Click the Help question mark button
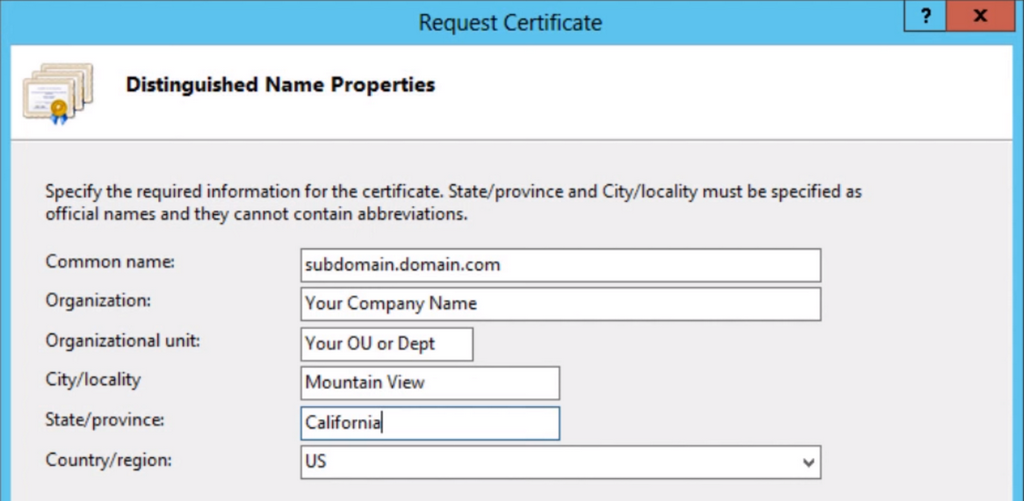1024x501 pixels. click(x=926, y=18)
